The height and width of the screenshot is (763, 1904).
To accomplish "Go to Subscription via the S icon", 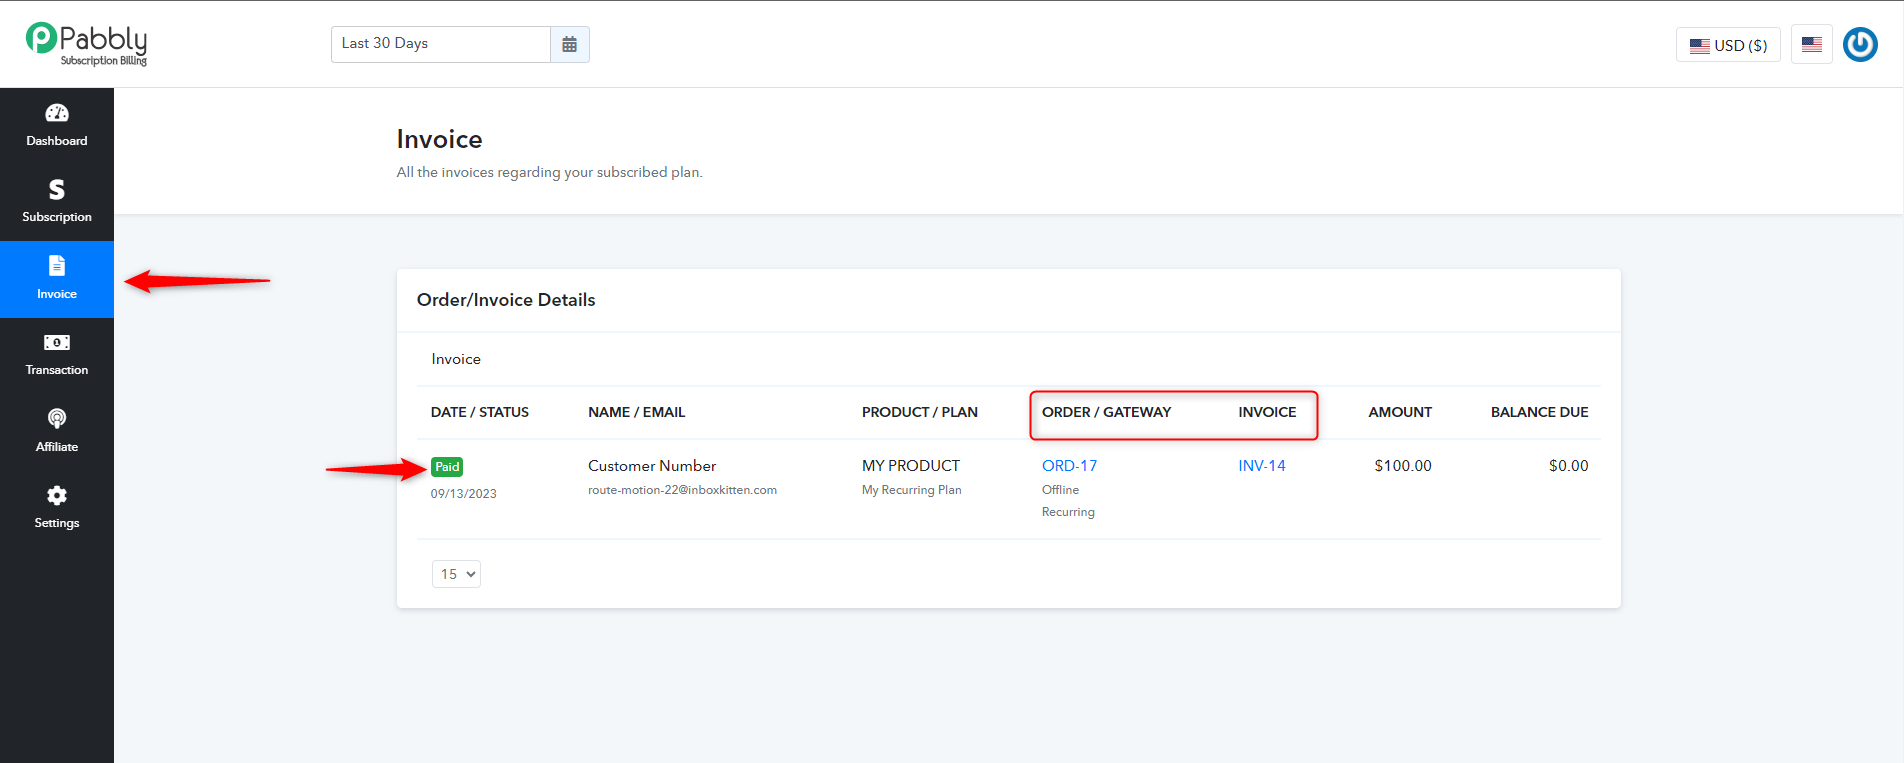I will click(57, 189).
